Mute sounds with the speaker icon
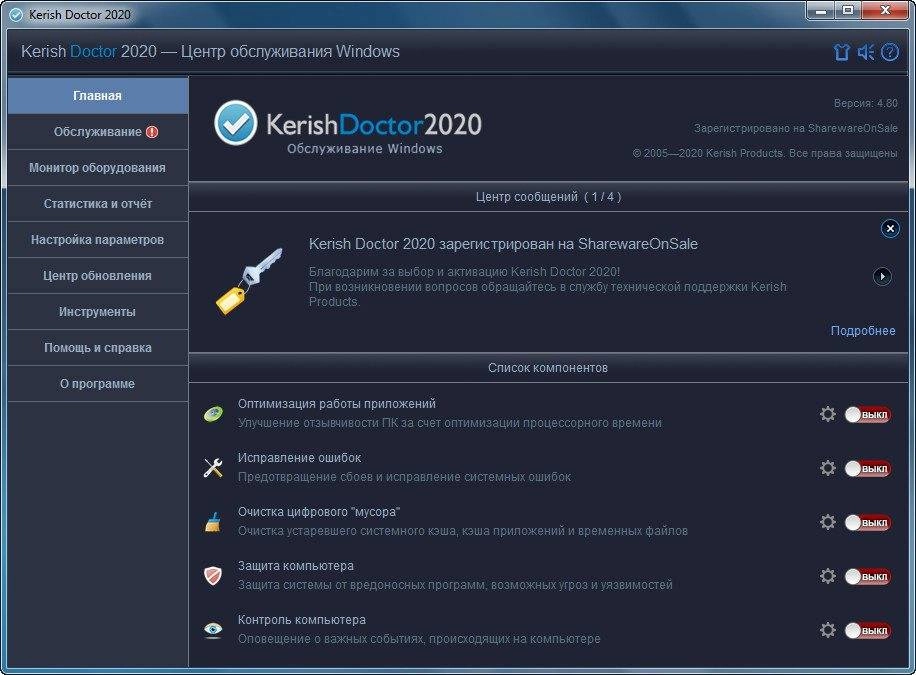 point(866,52)
